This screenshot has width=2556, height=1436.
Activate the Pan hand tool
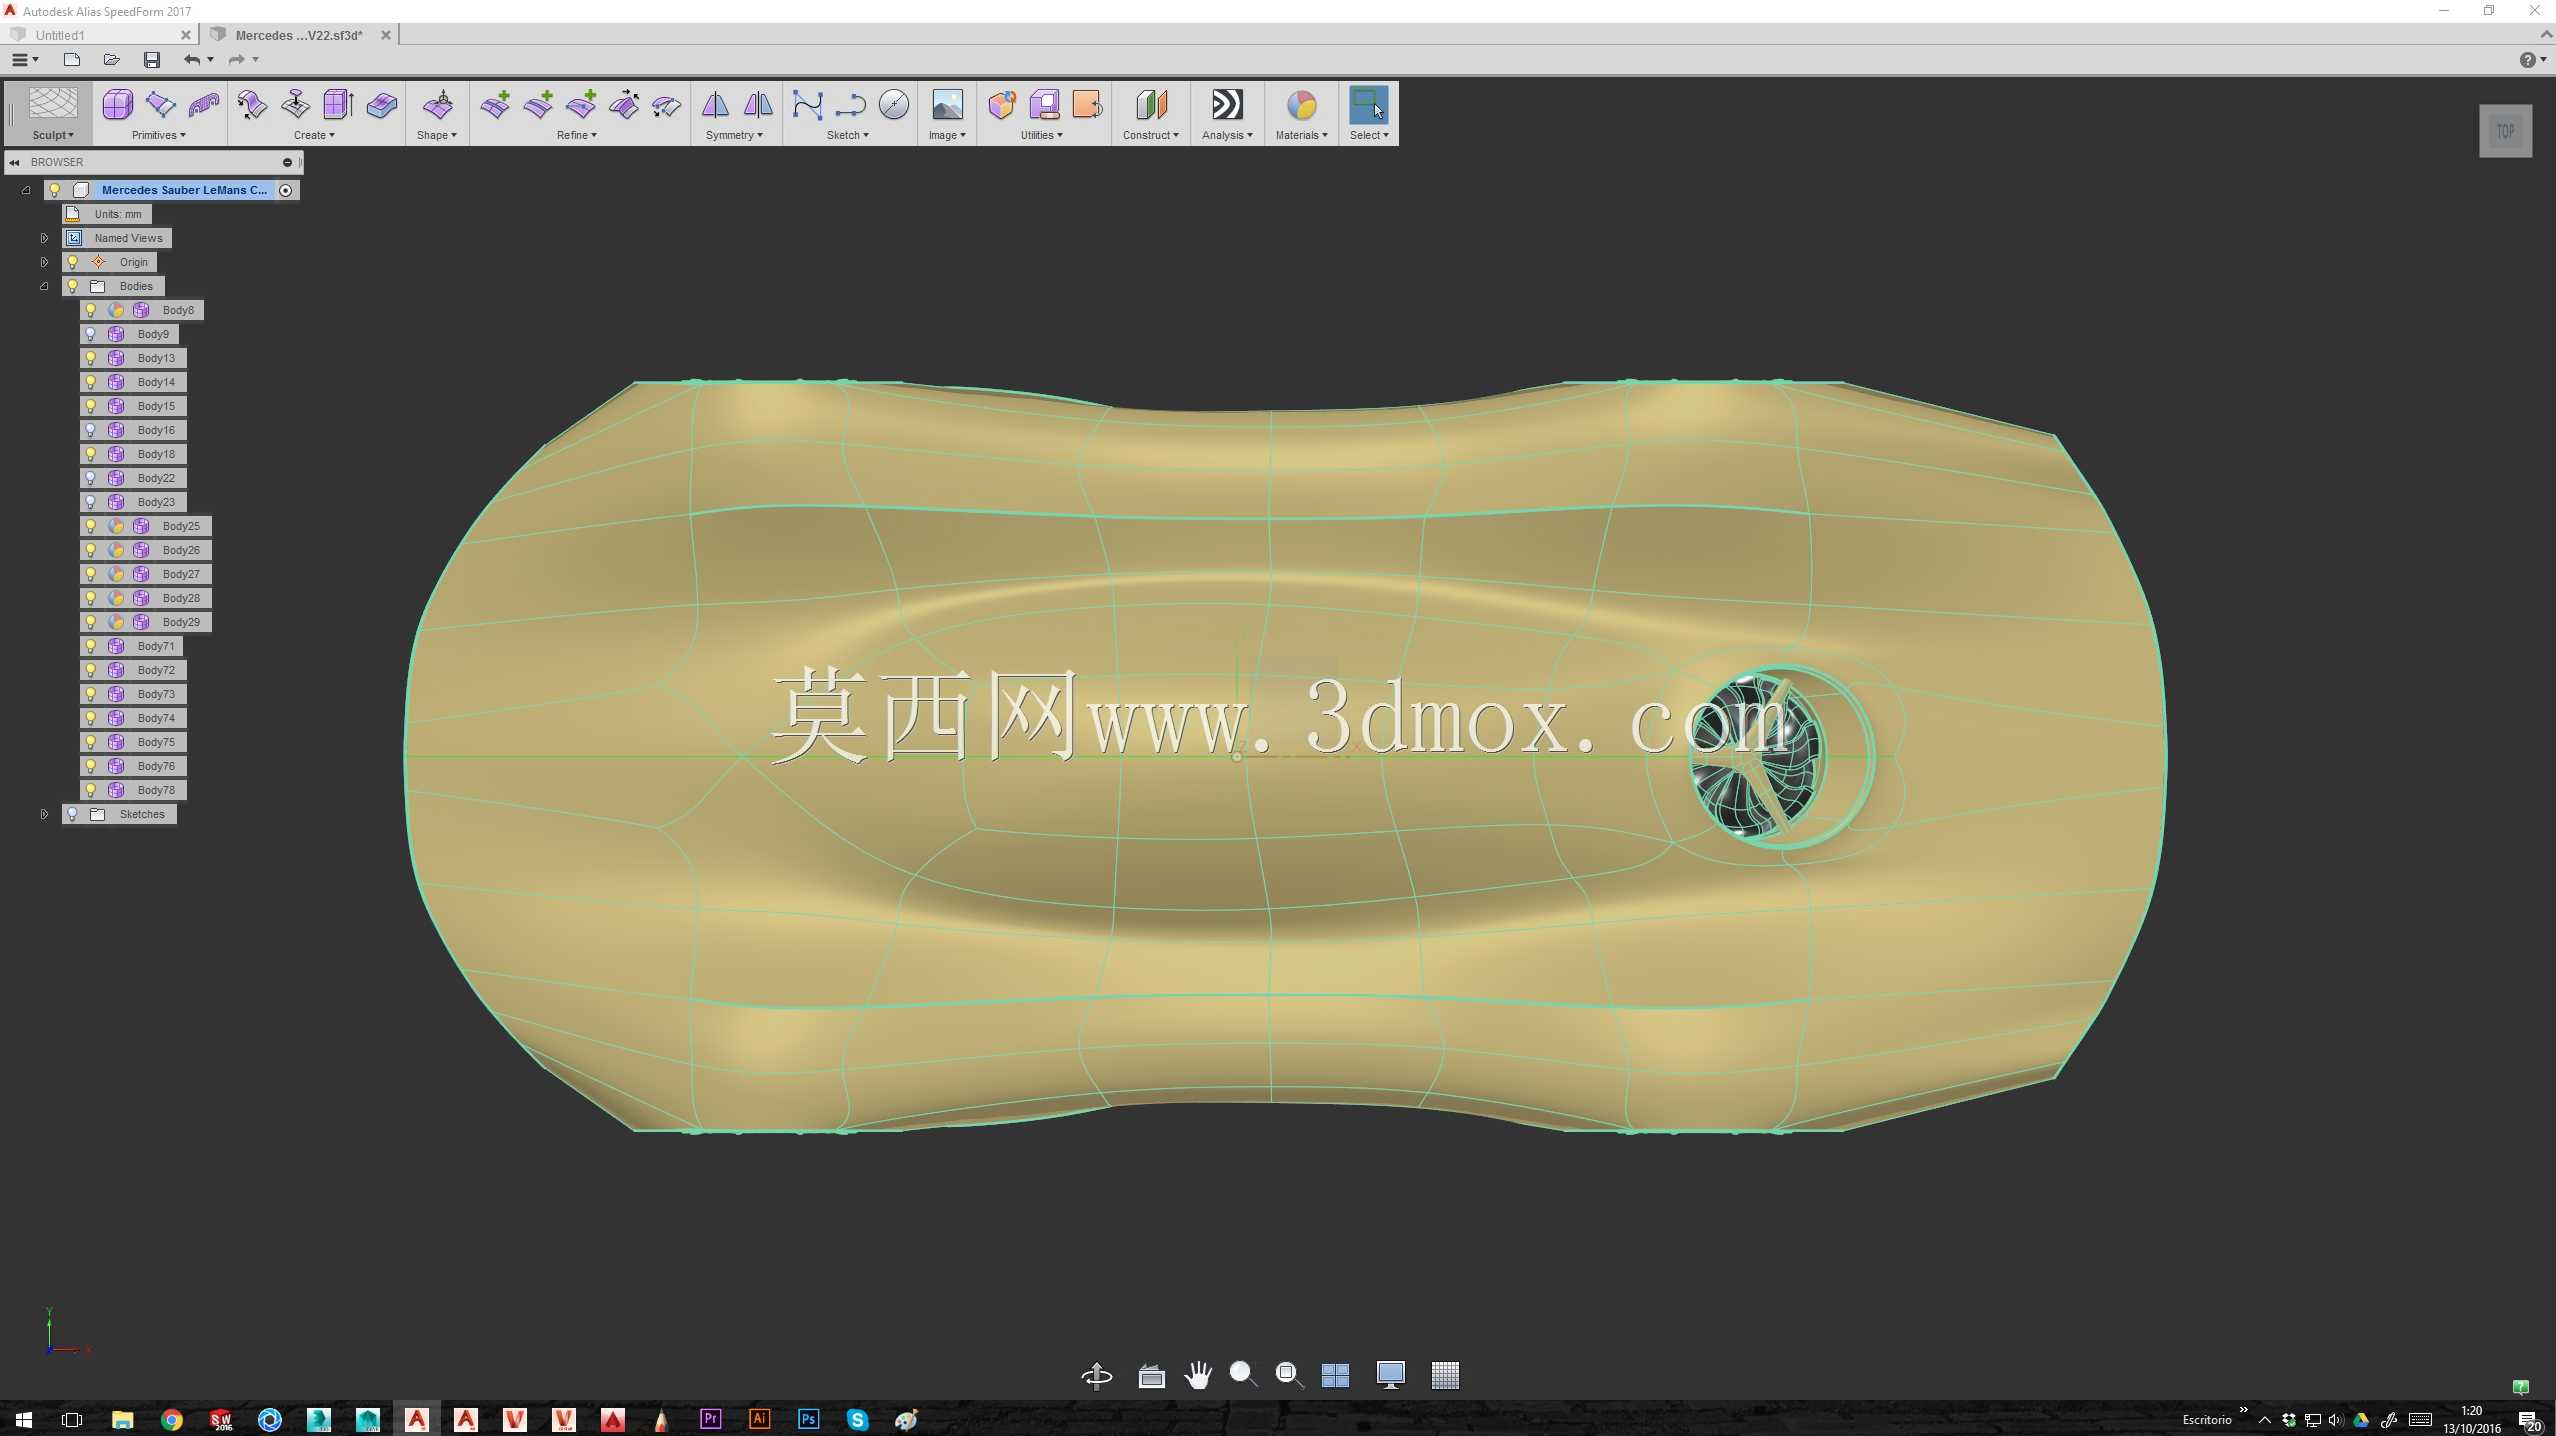pyautogui.click(x=1197, y=1376)
